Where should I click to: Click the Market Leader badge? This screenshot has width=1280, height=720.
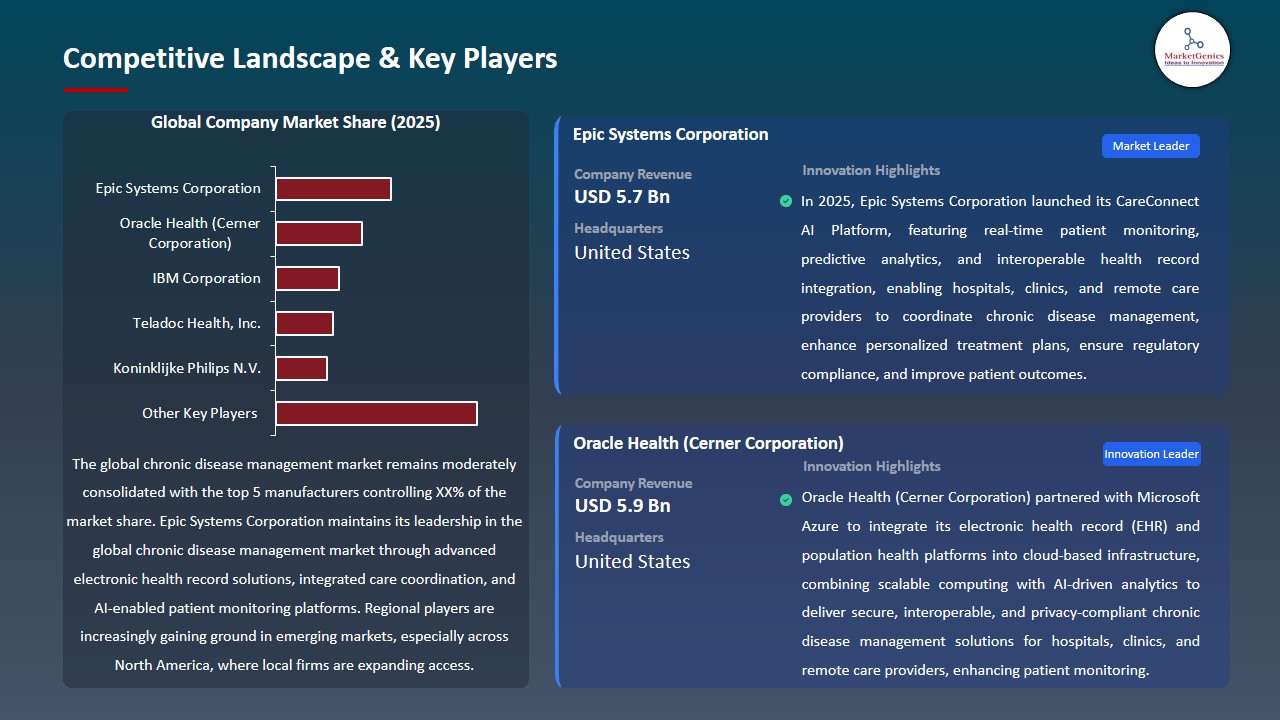pyautogui.click(x=1150, y=145)
